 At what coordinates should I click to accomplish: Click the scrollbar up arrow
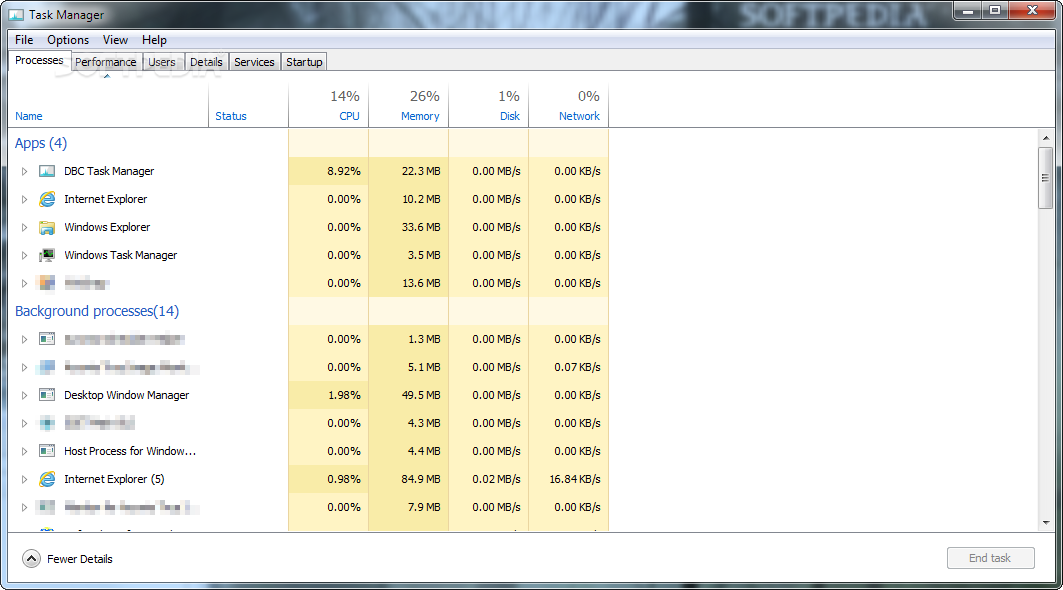tap(1045, 138)
